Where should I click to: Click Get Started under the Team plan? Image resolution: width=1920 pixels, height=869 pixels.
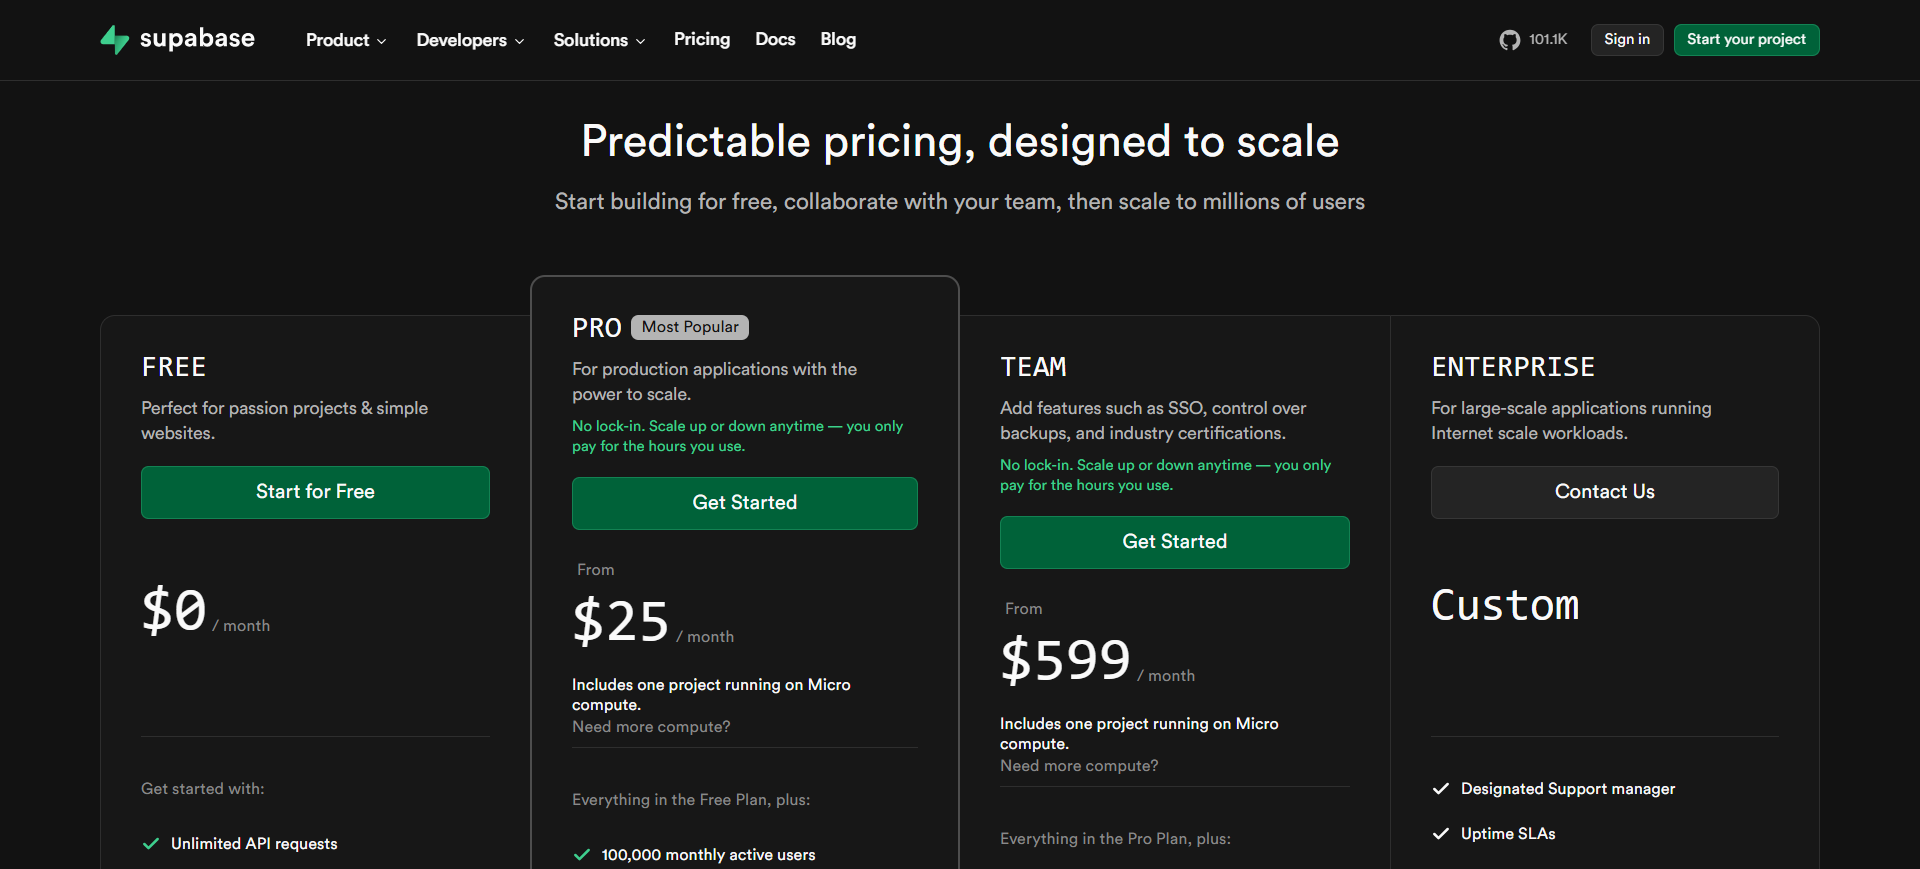[x=1175, y=542]
